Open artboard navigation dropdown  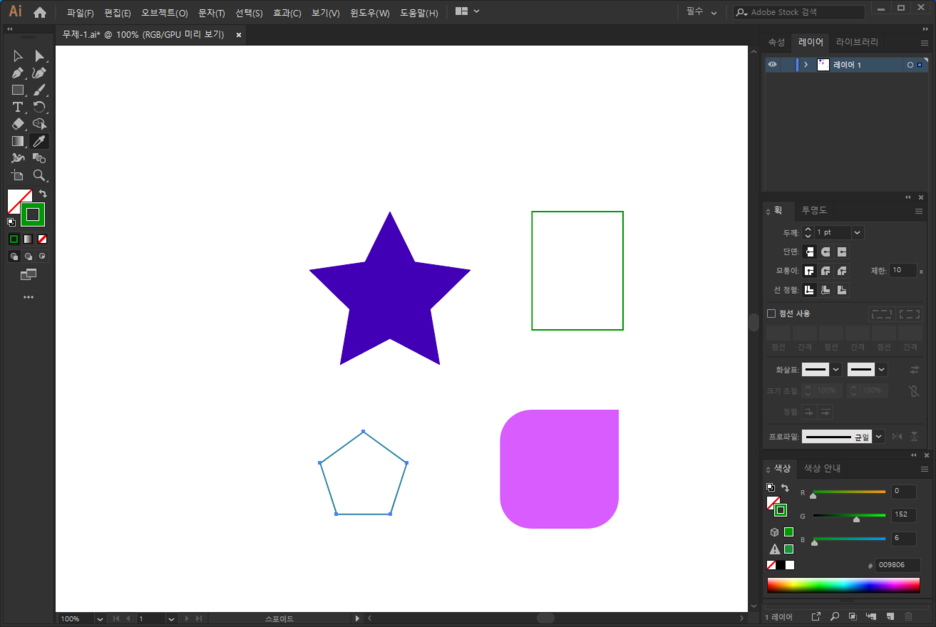click(171, 619)
